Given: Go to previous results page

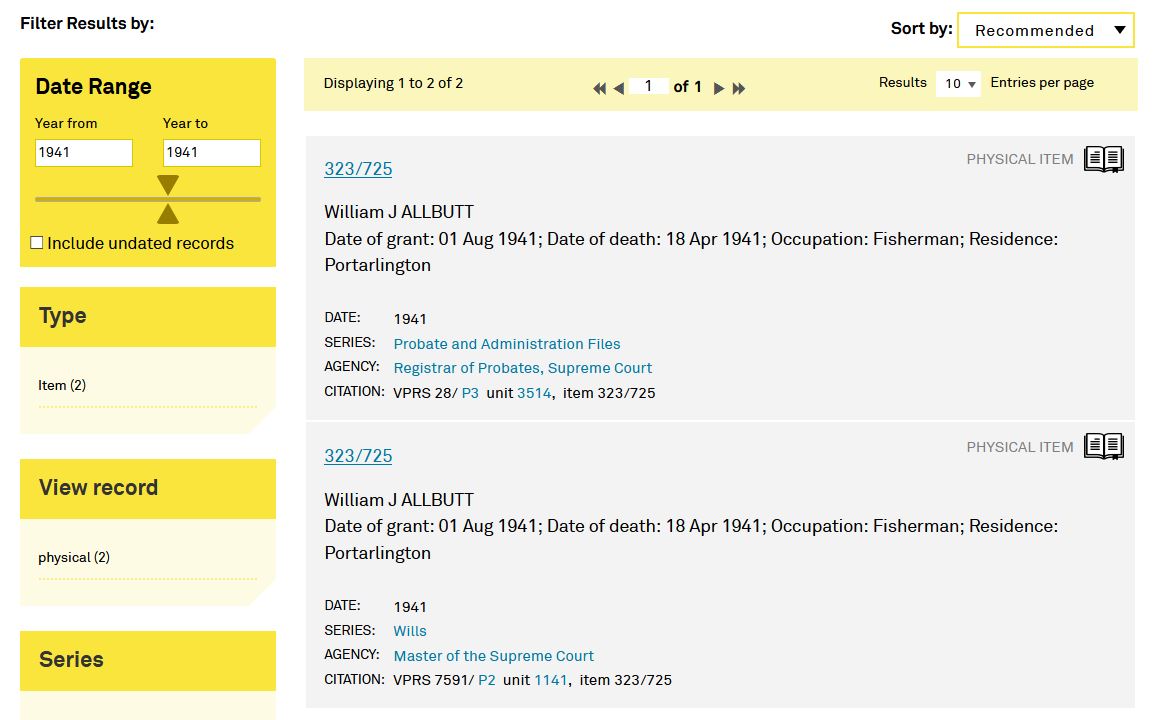Looking at the screenshot, I should [619, 88].
